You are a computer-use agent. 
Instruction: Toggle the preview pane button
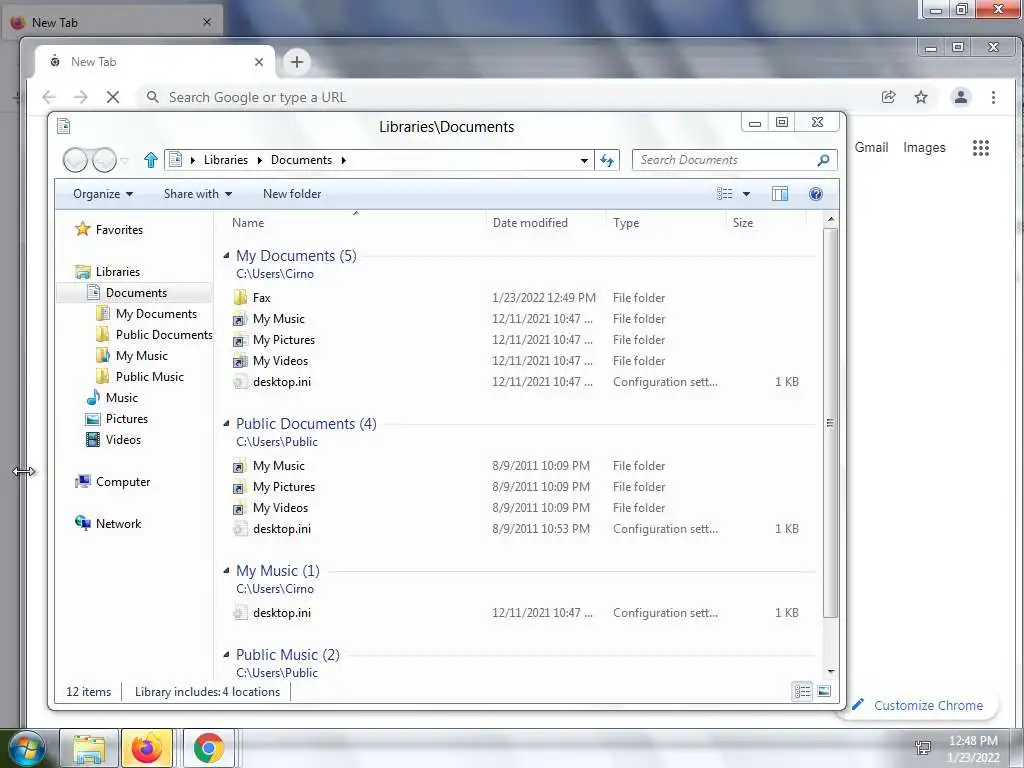click(x=780, y=194)
